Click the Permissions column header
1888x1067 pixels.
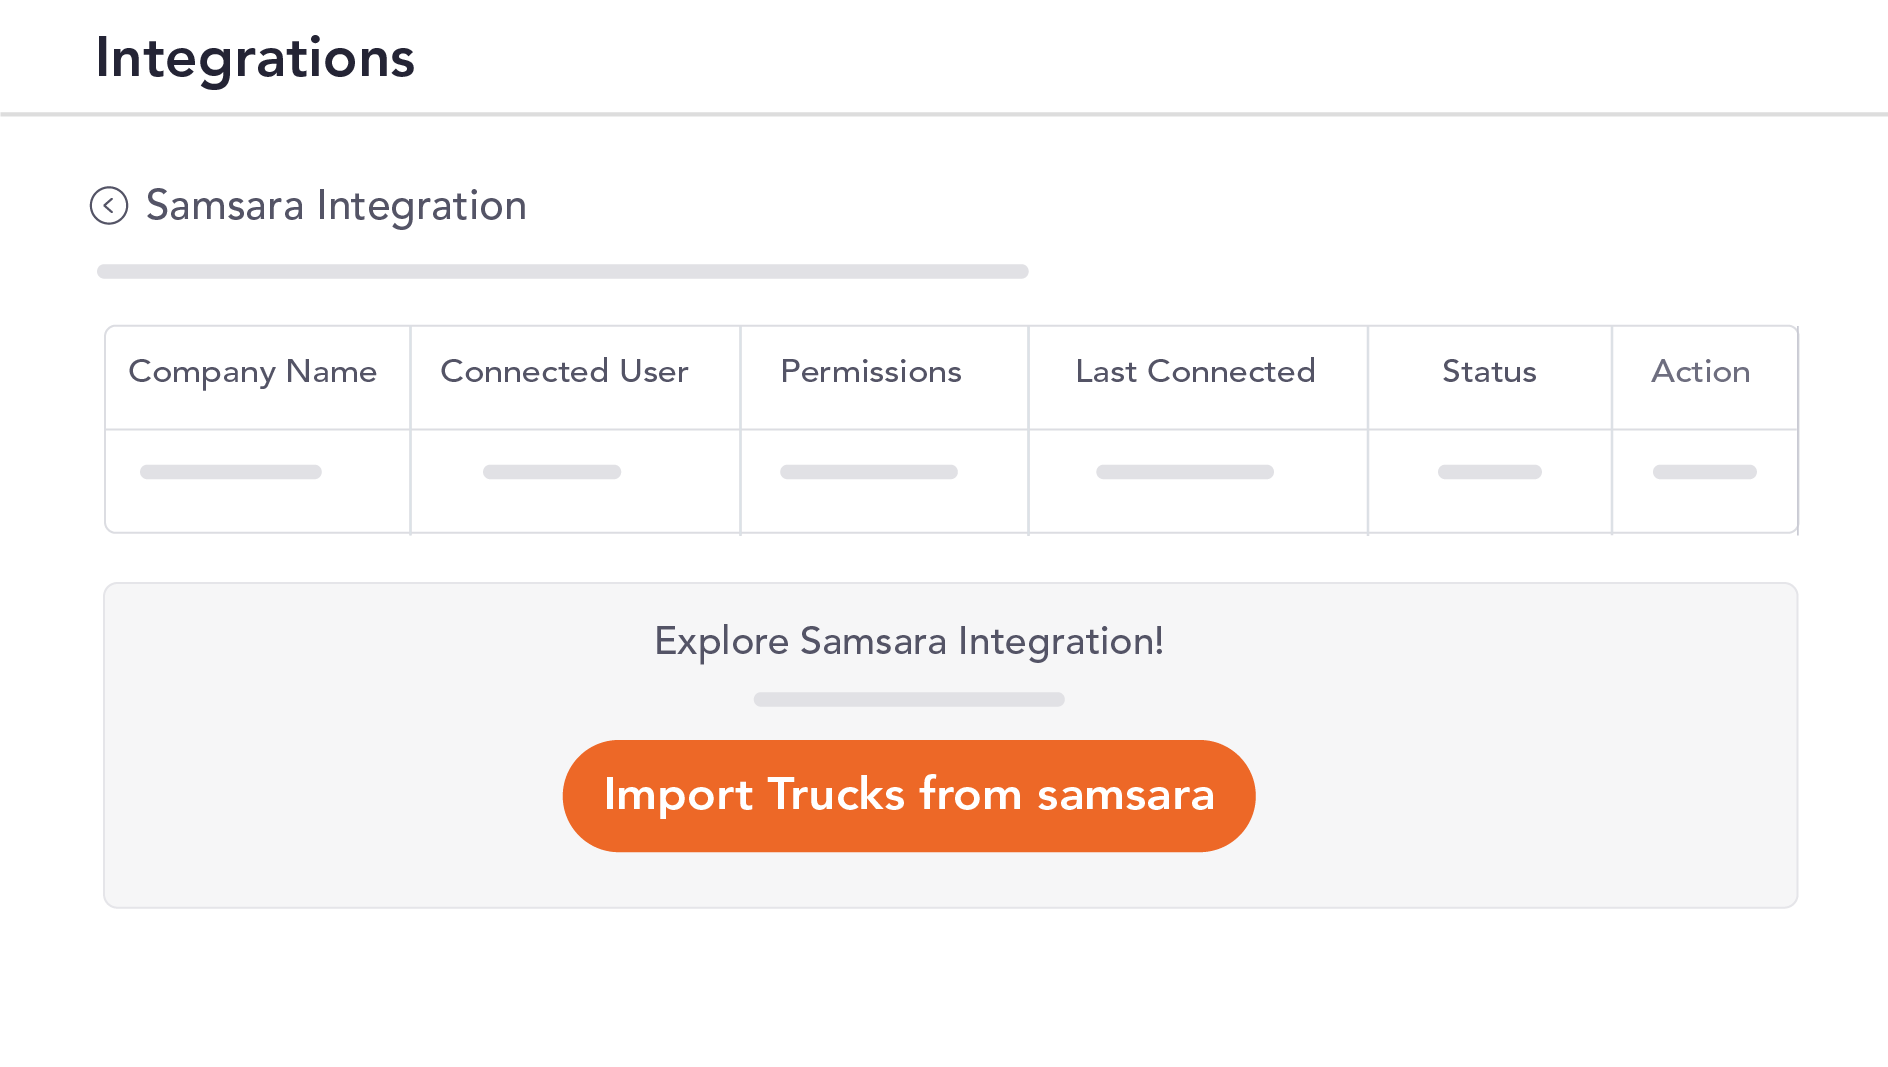pos(871,372)
